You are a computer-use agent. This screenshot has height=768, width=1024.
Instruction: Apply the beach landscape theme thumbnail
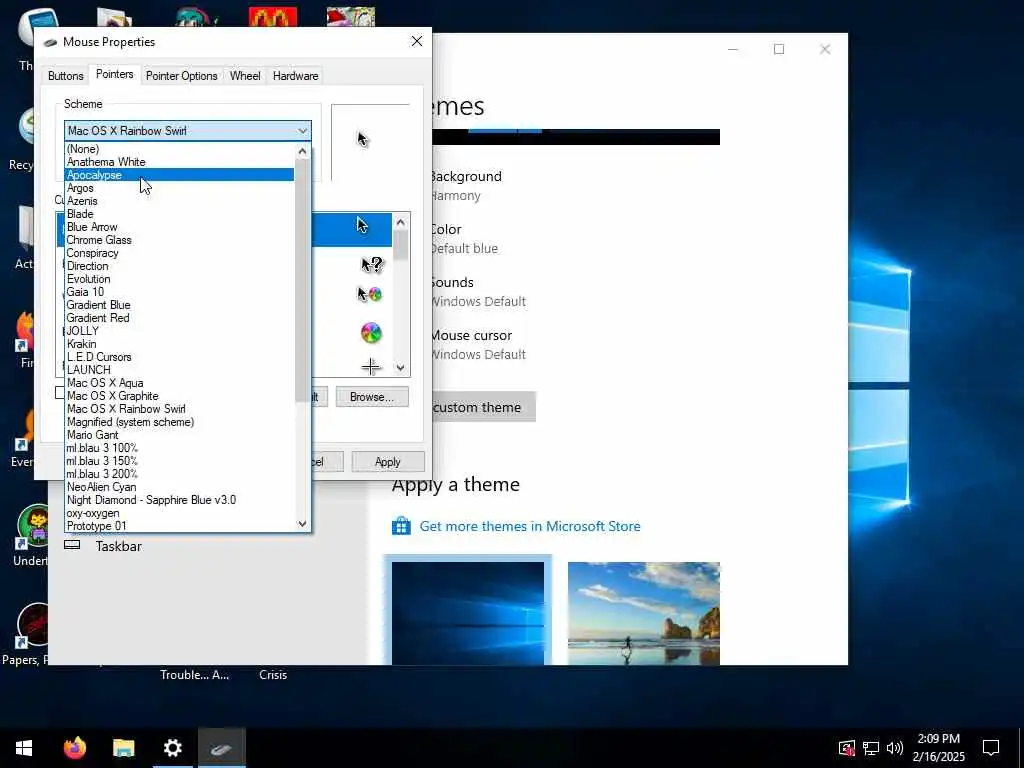tap(644, 613)
